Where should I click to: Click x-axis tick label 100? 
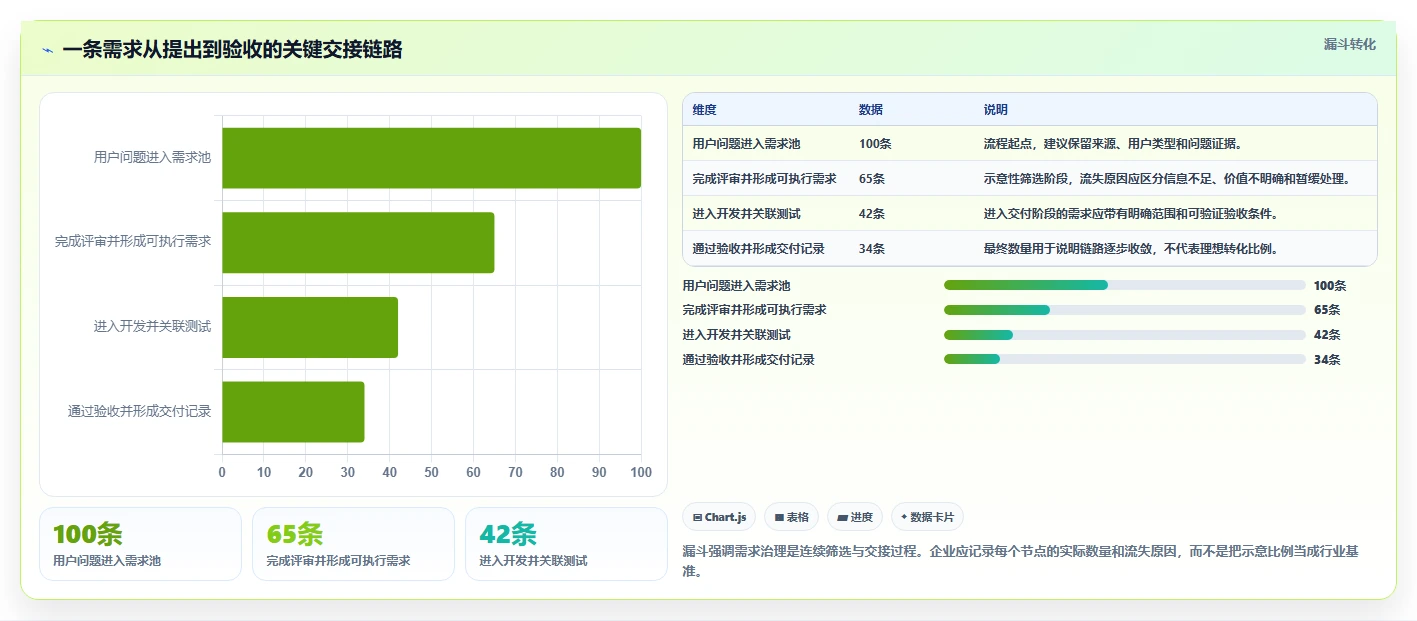click(x=641, y=473)
